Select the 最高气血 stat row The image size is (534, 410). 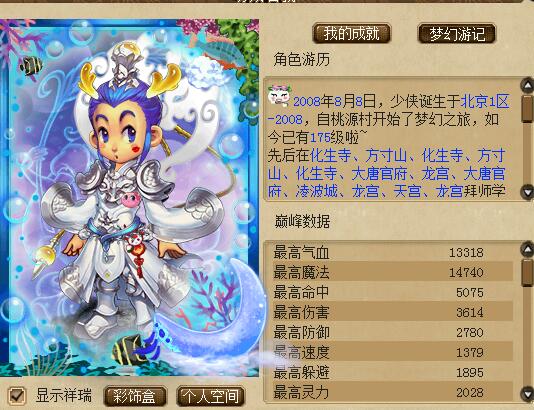(x=389, y=253)
